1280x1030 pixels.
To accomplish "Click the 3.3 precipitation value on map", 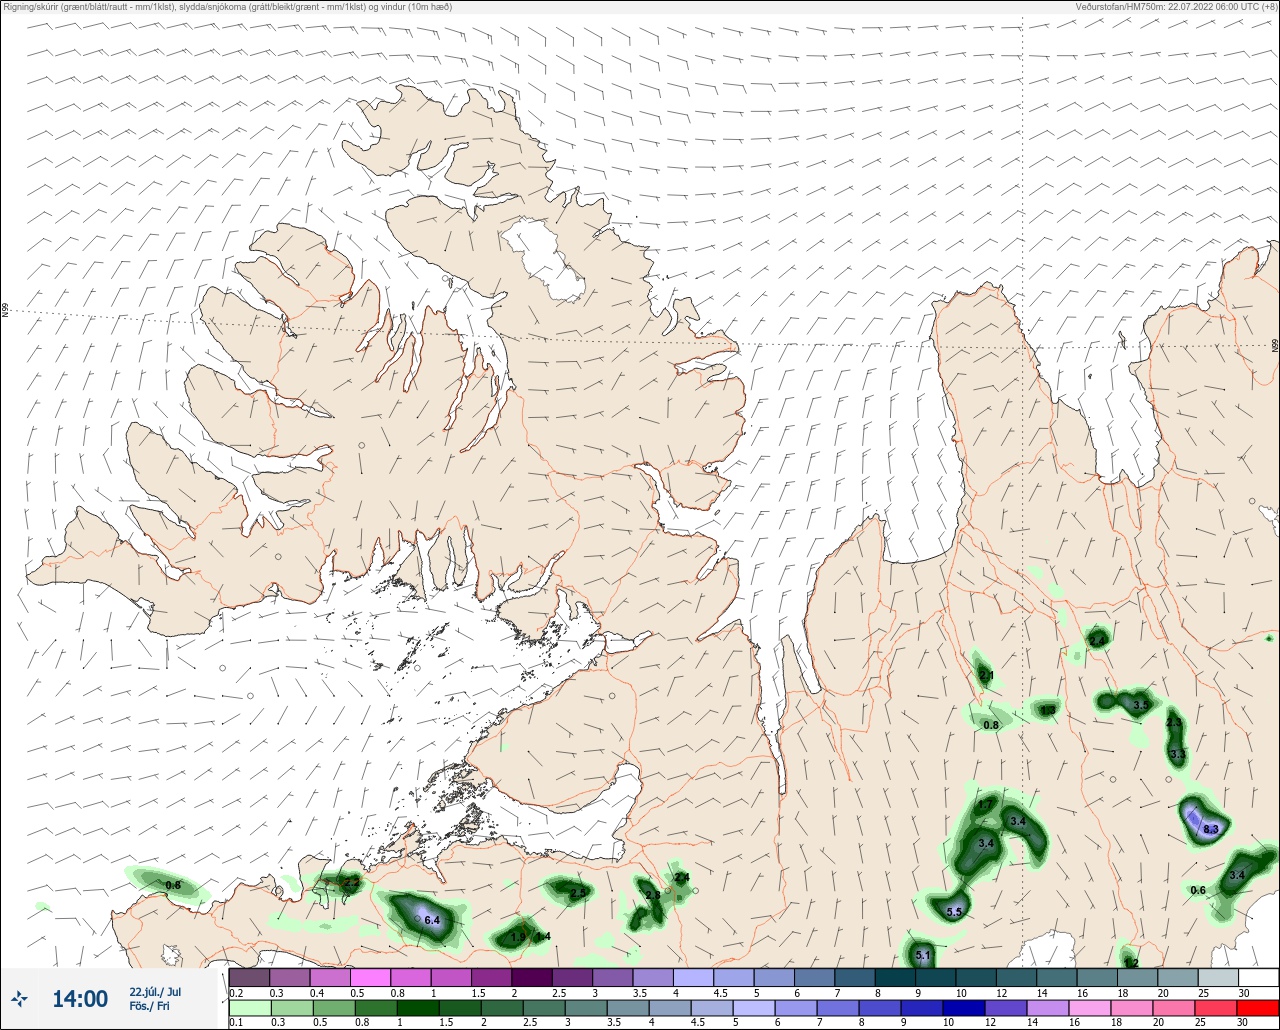I will pyautogui.click(x=1177, y=754).
